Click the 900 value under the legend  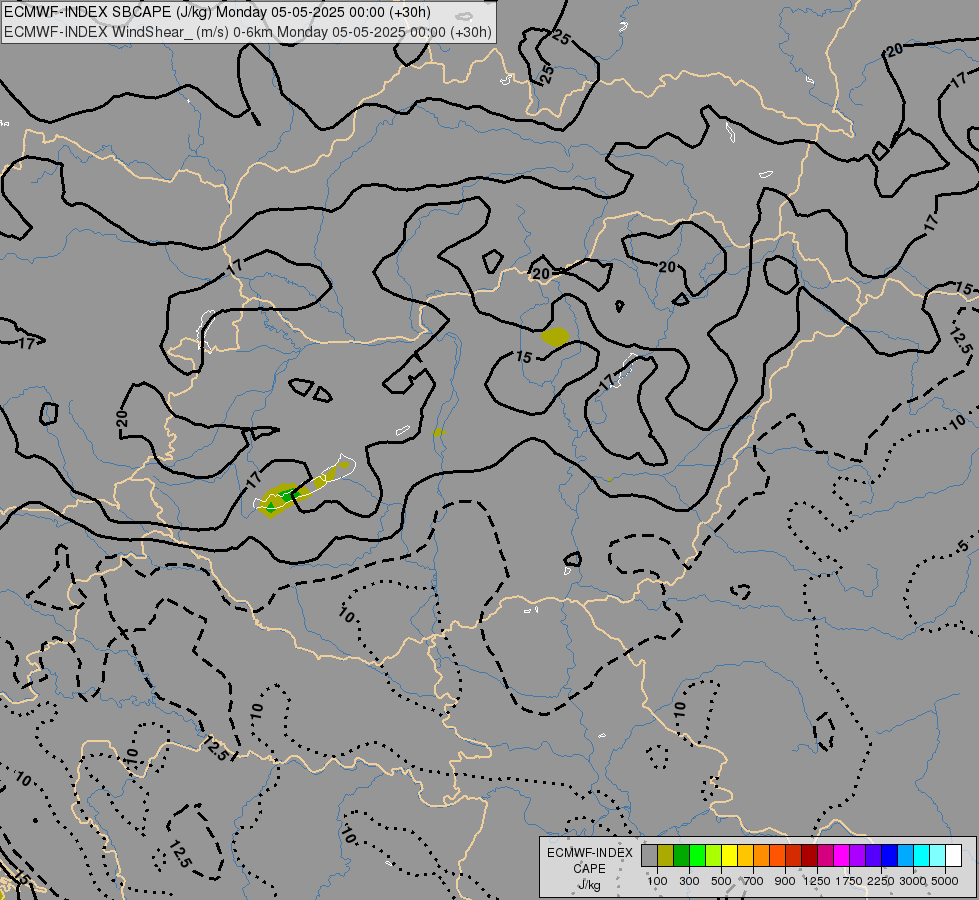(x=785, y=881)
